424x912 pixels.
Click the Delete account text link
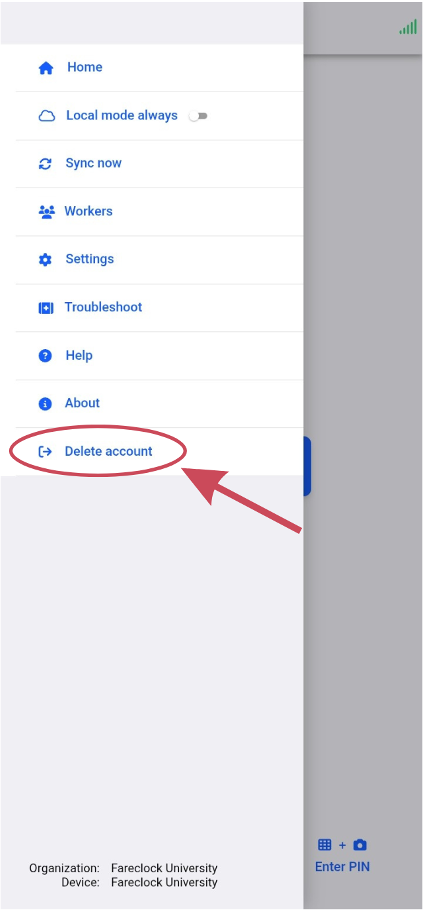coord(108,451)
